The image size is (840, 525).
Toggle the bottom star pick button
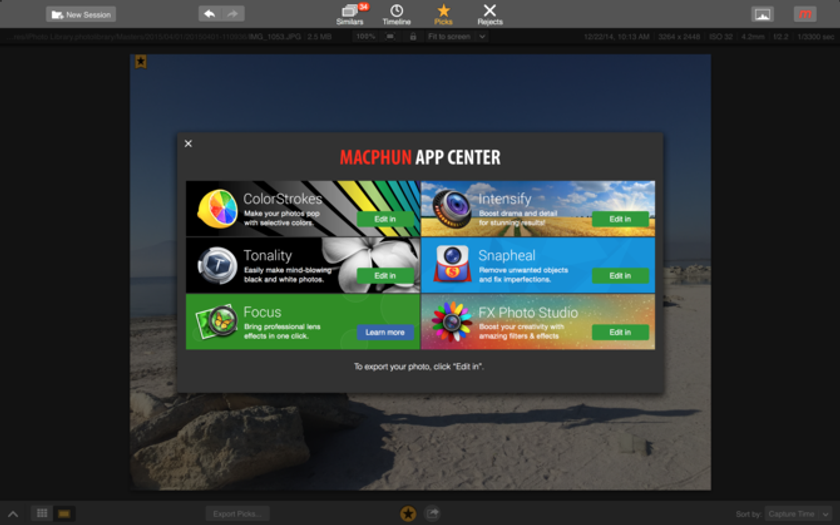[408, 514]
